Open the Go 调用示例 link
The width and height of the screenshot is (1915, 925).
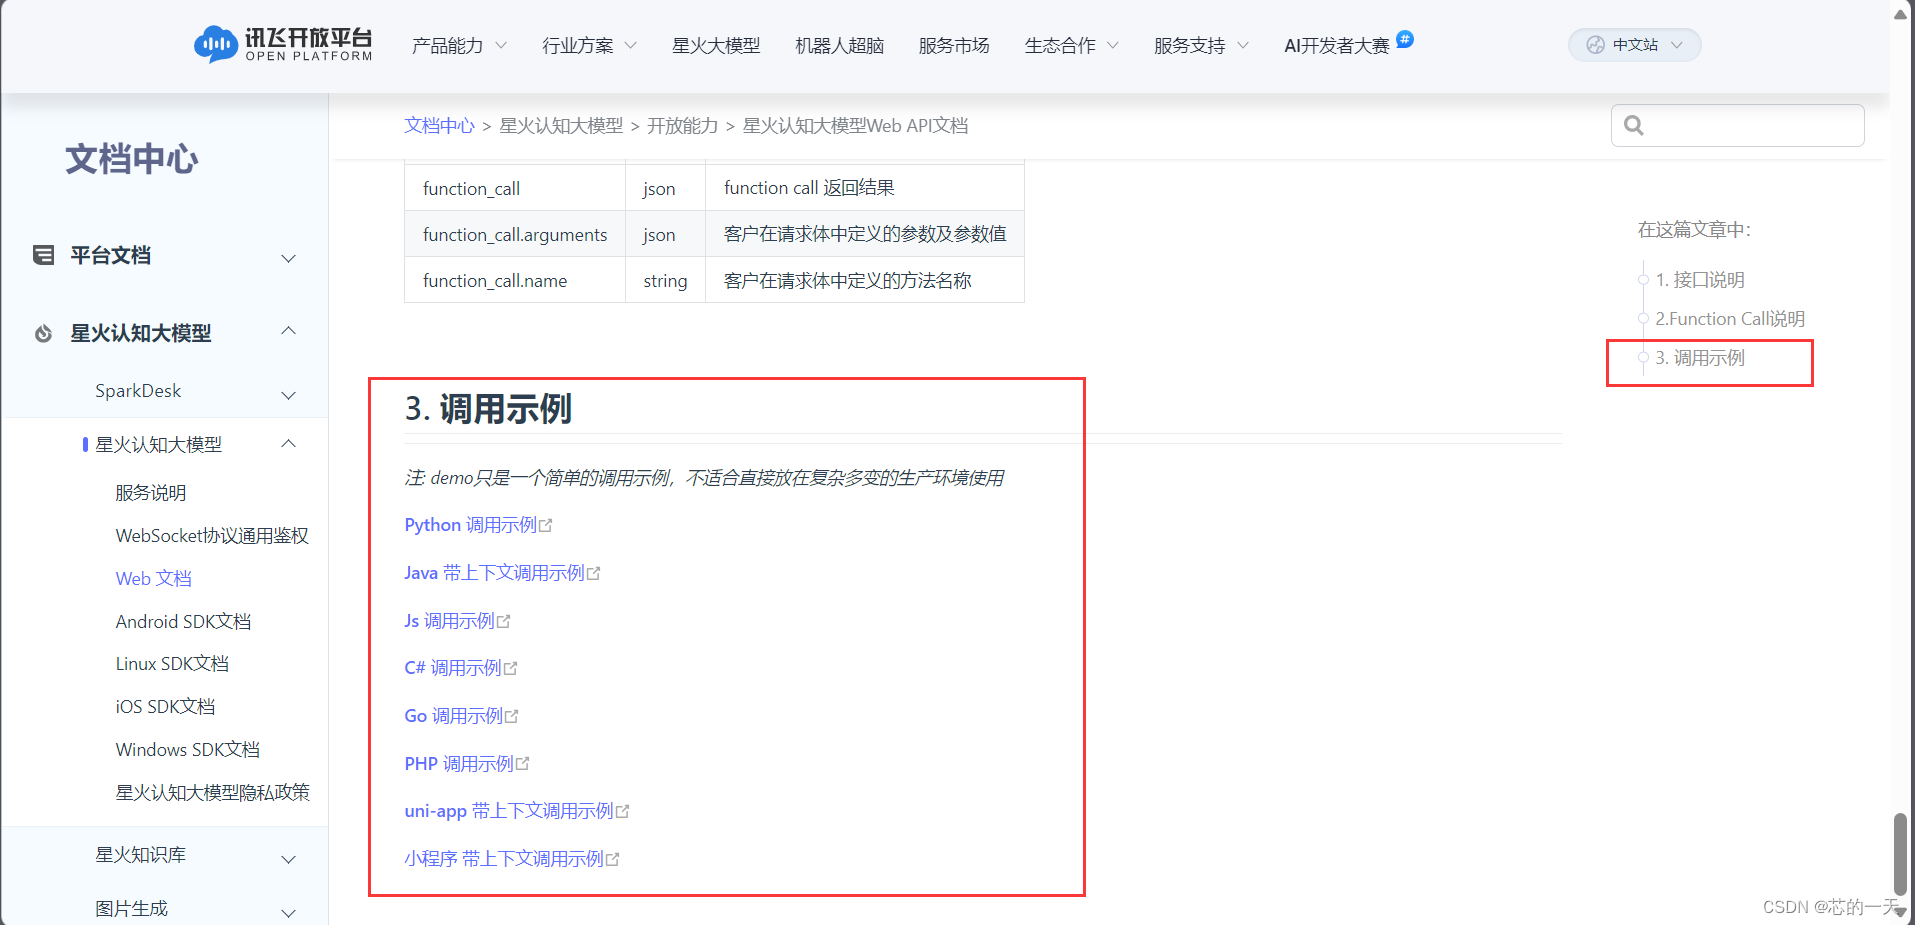tap(453, 716)
